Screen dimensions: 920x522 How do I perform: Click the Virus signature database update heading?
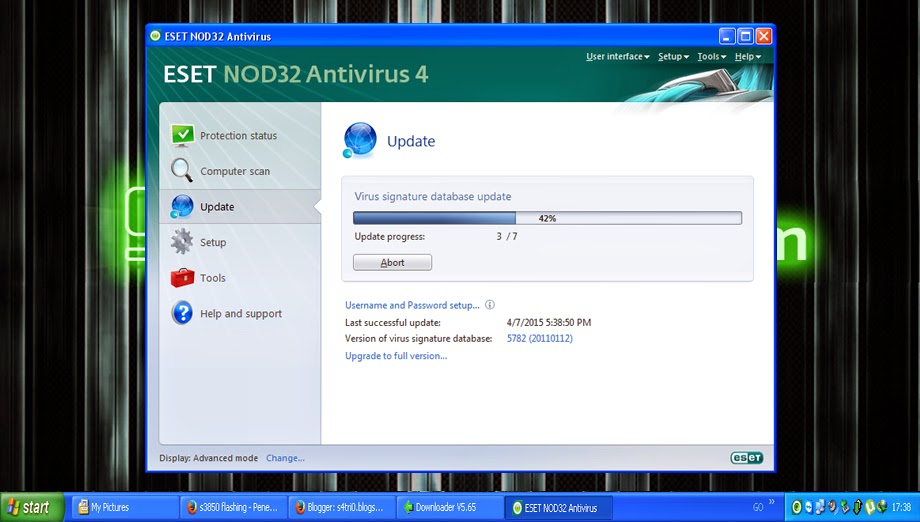(432, 196)
